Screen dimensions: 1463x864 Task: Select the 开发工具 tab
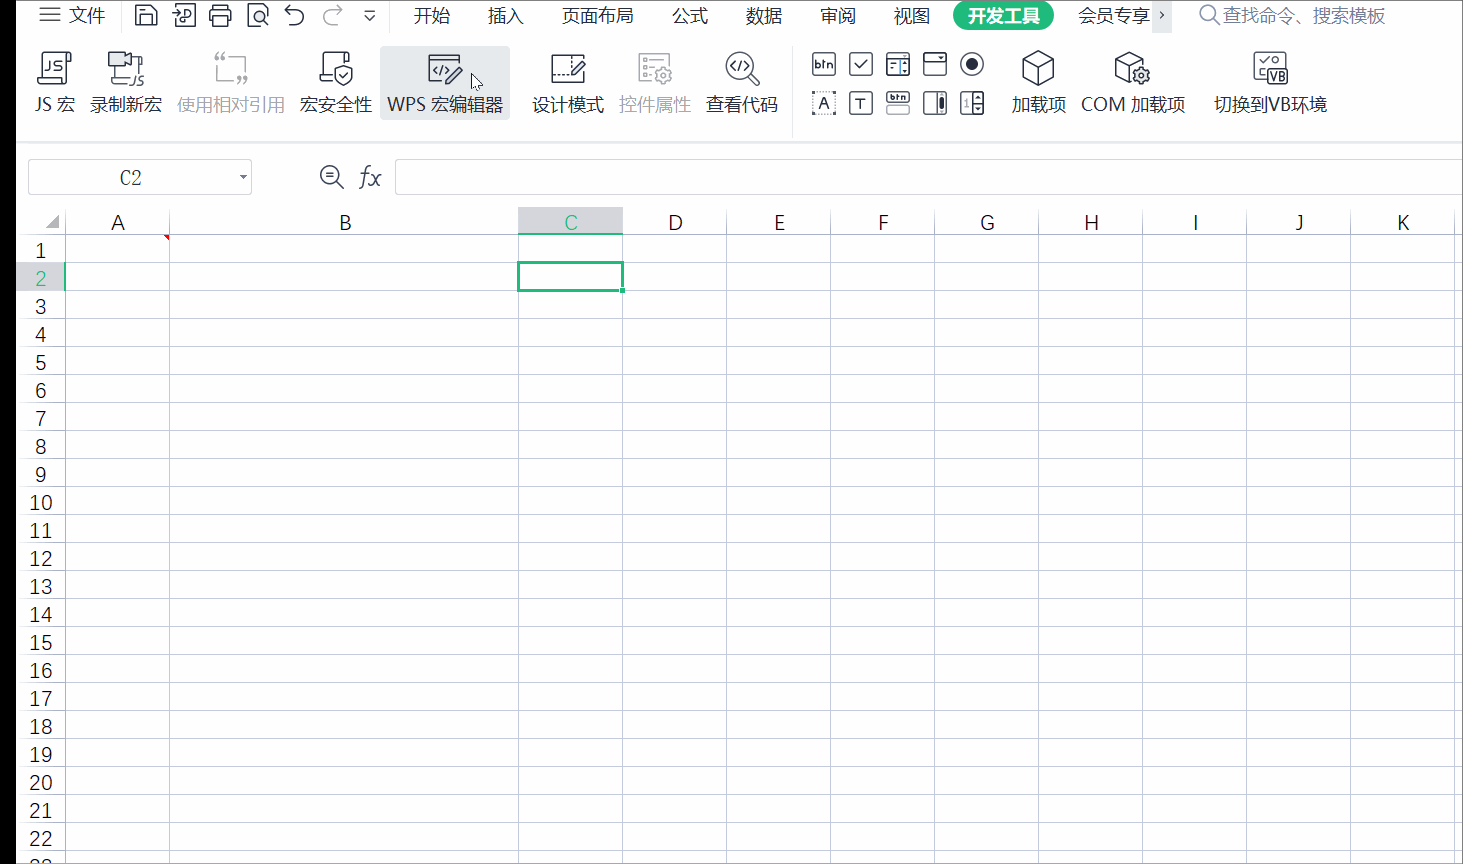1003,16
